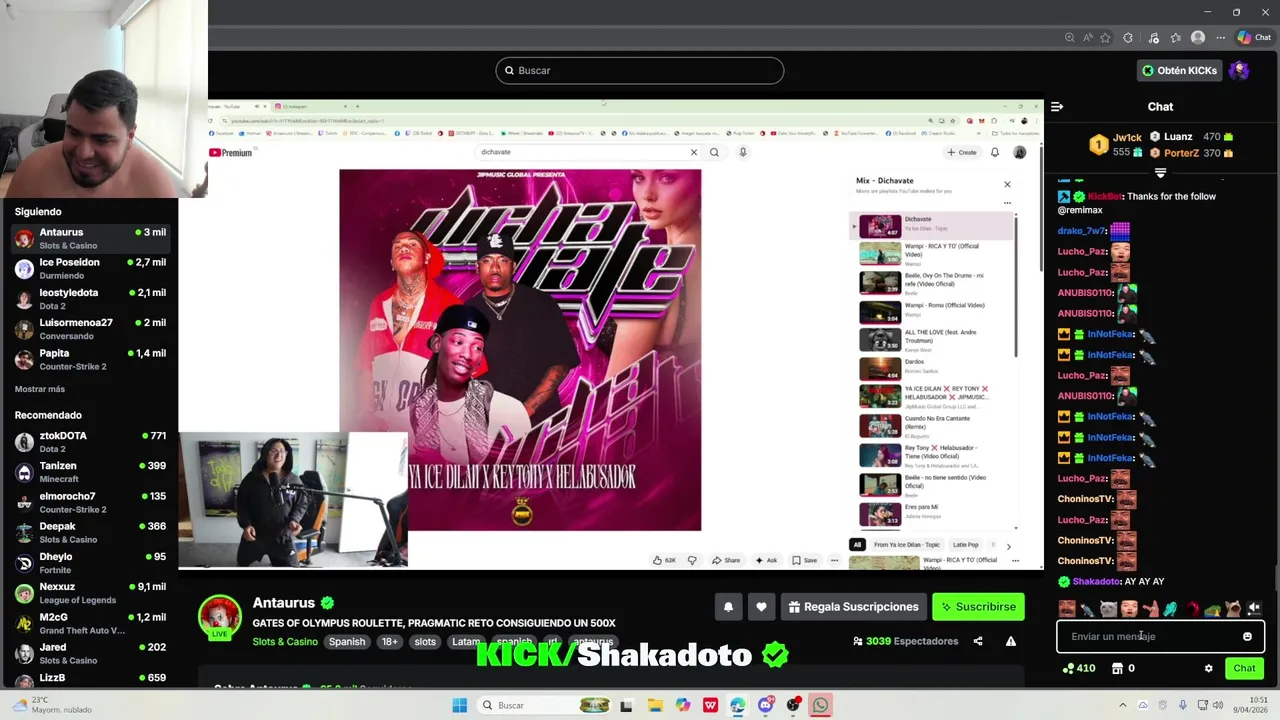Click the YouTube voice search microphone

(743, 152)
